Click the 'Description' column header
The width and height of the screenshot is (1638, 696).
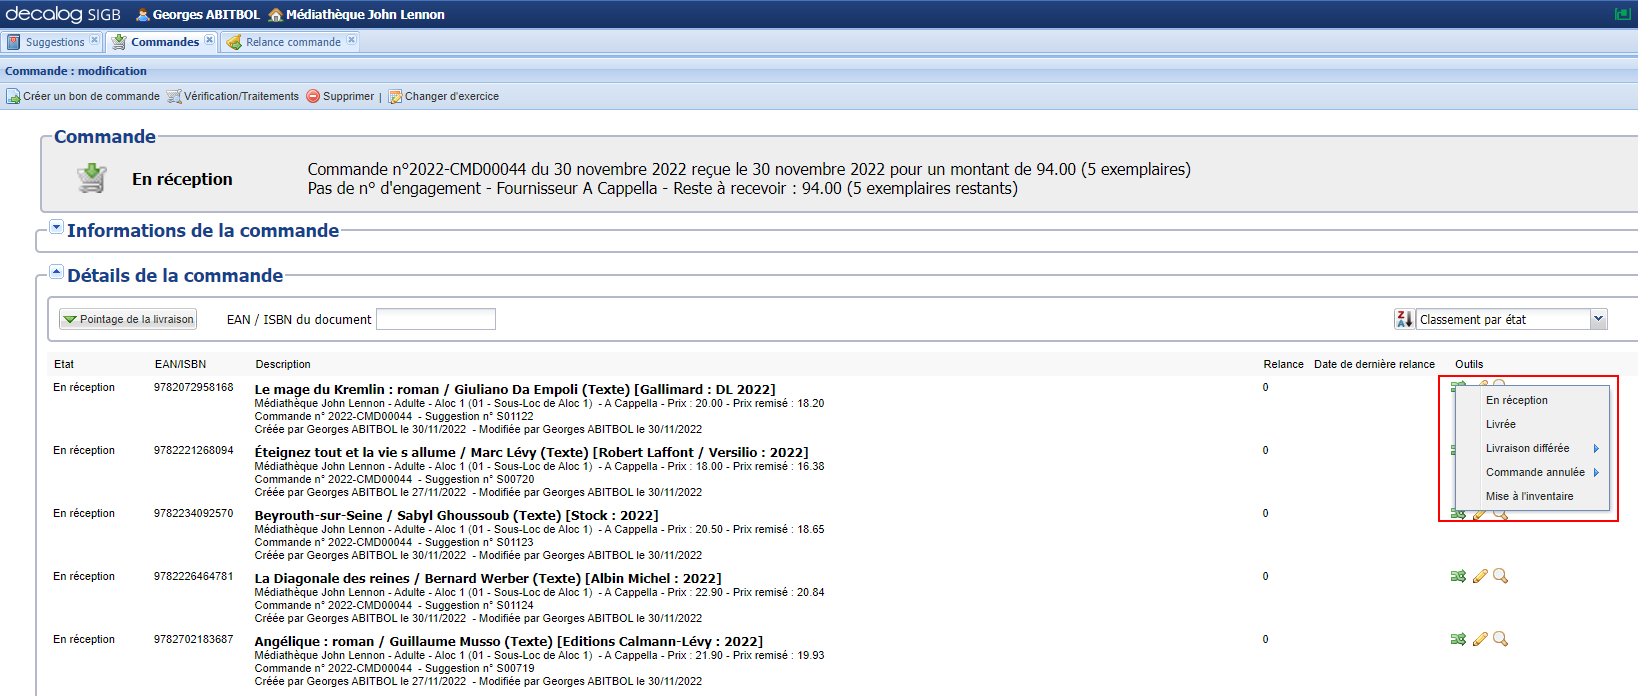(283, 364)
